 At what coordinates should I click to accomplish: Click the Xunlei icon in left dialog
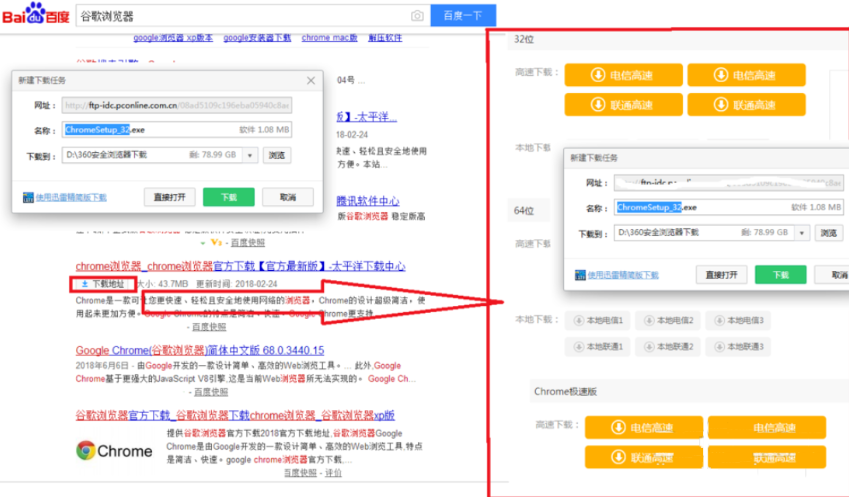tap(28, 198)
